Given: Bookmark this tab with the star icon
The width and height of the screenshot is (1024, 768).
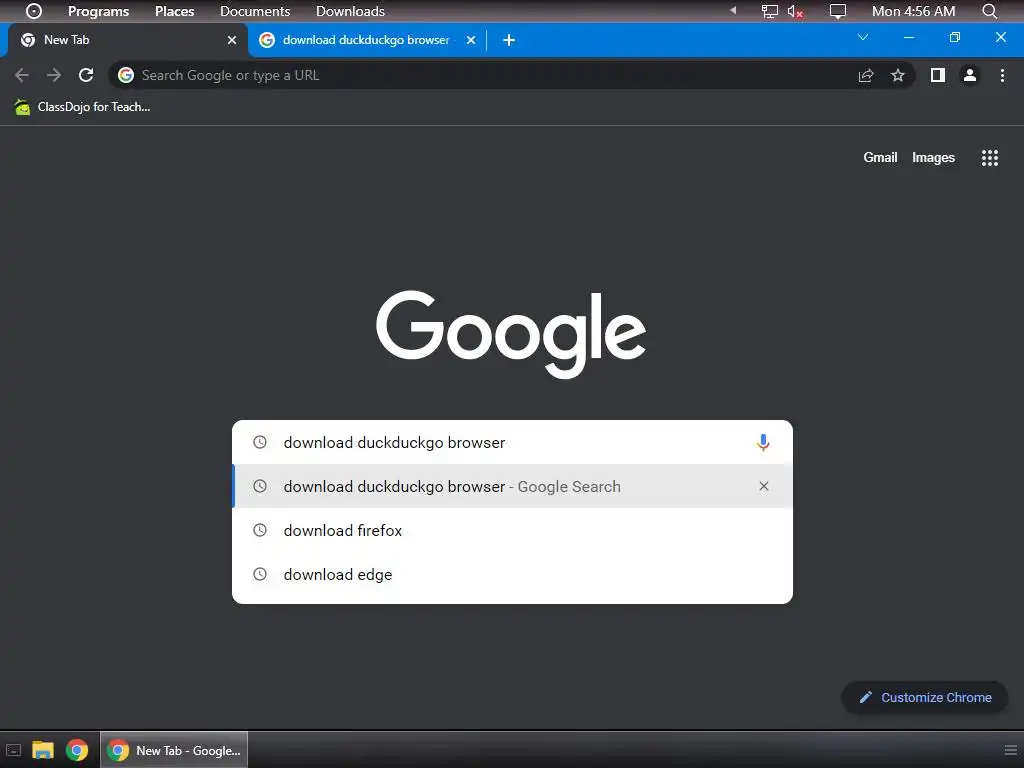Looking at the screenshot, I should pyautogui.click(x=898, y=75).
